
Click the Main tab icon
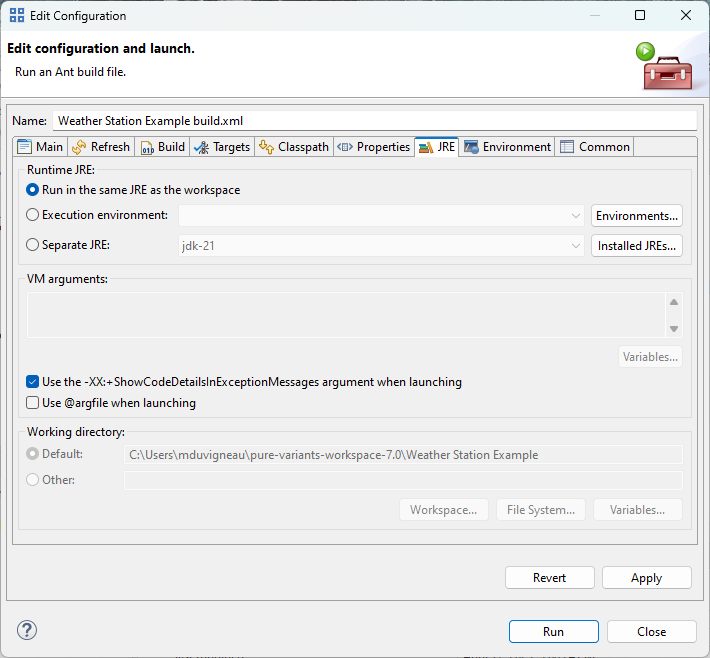click(x=25, y=147)
